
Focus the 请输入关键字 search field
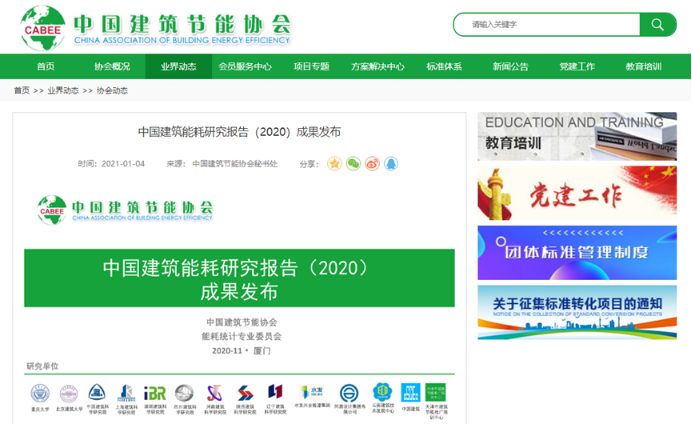pyautogui.click(x=547, y=25)
